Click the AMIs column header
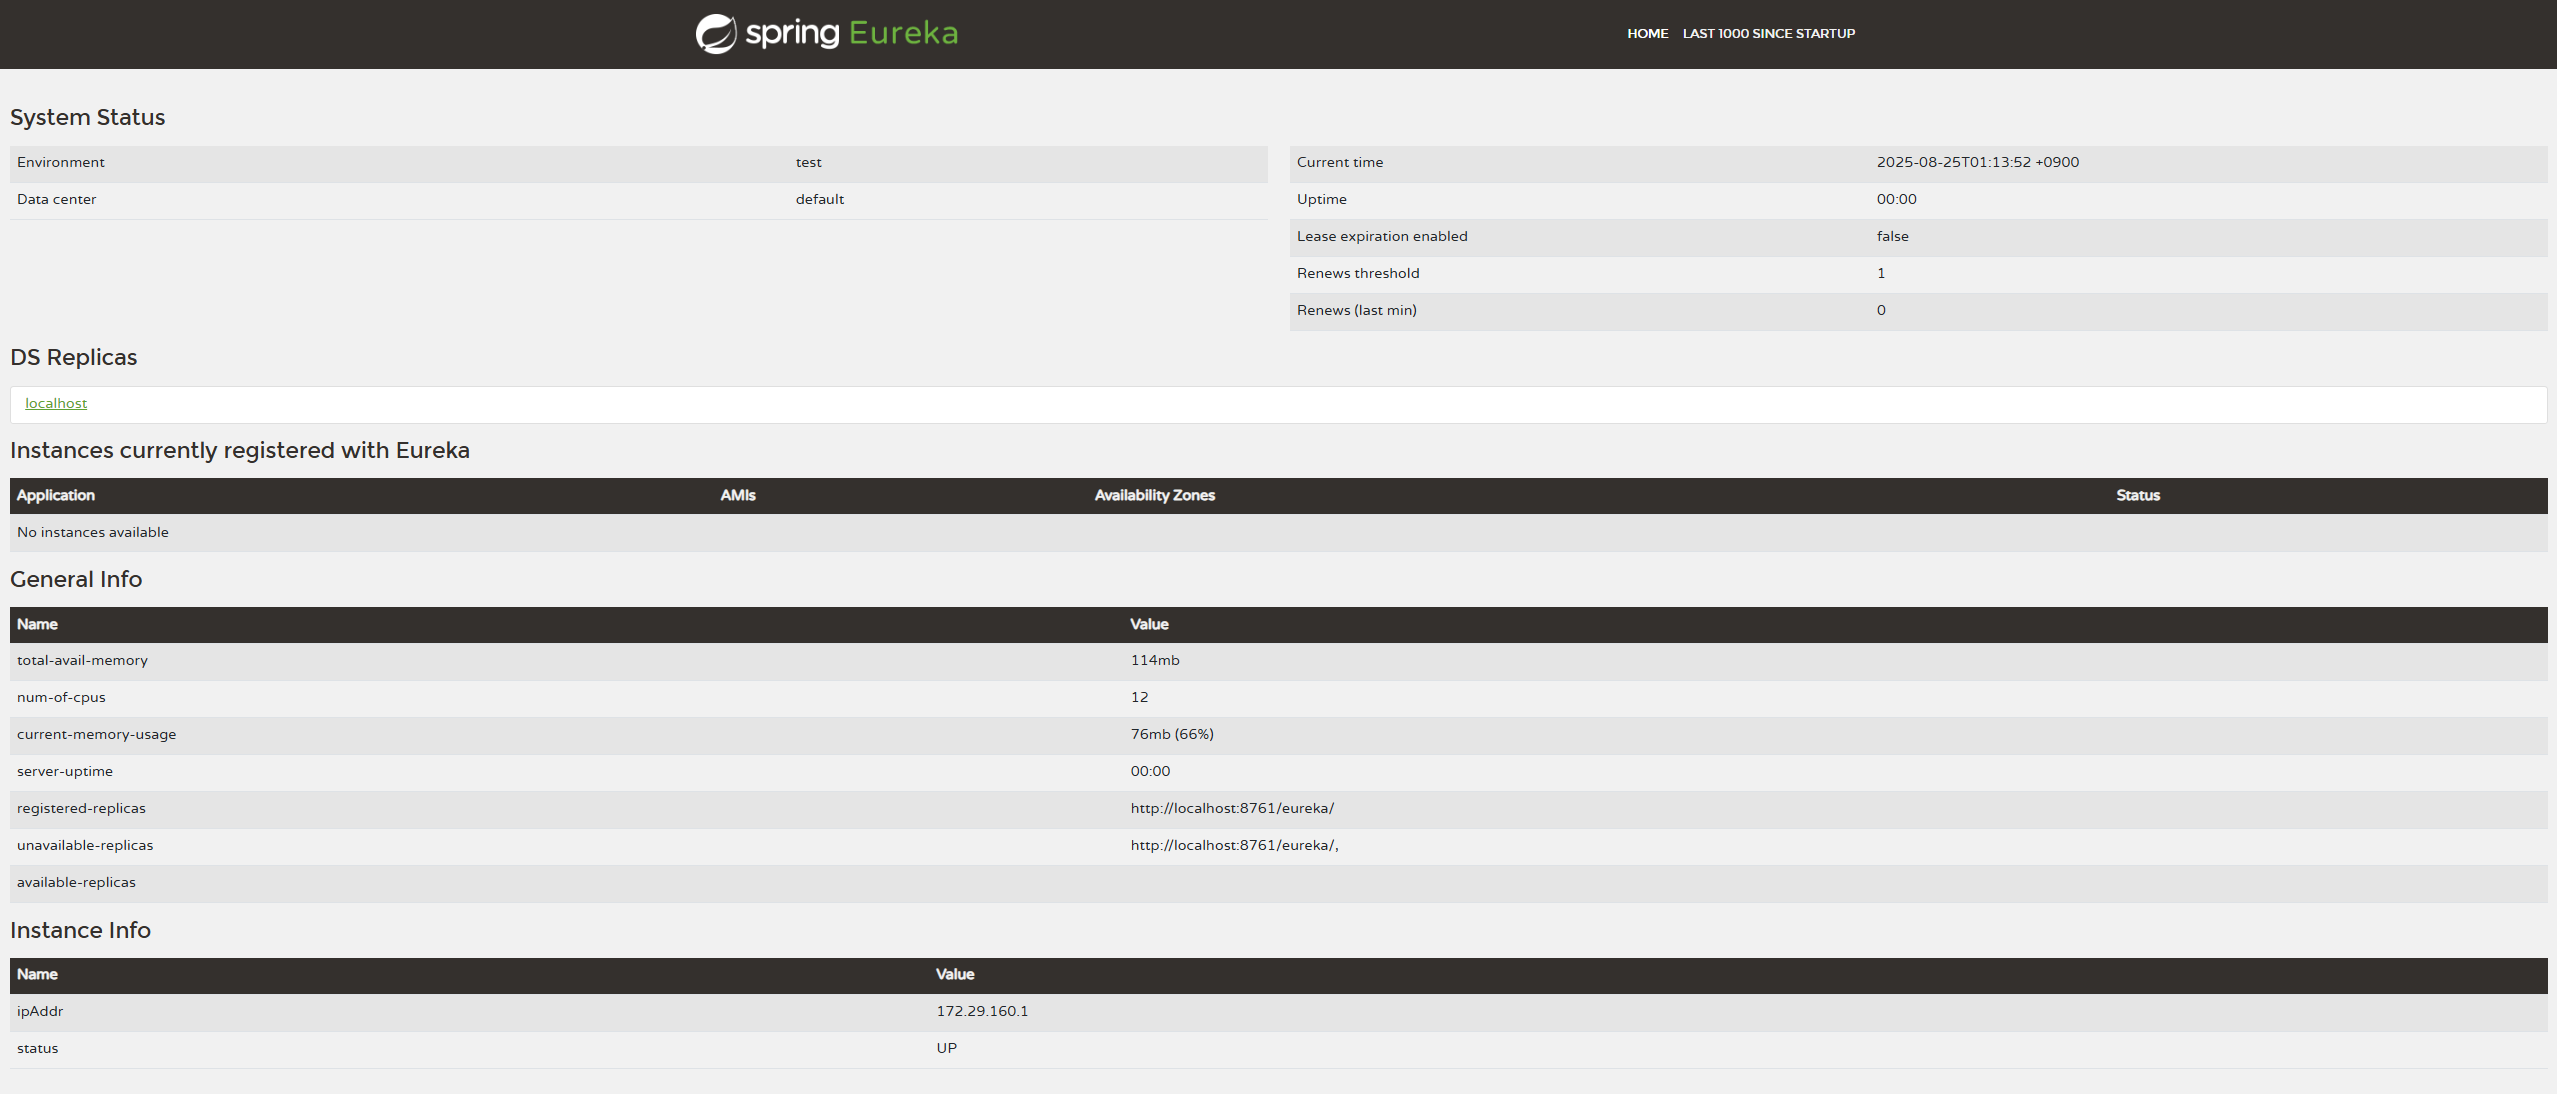 pyautogui.click(x=738, y=496)
